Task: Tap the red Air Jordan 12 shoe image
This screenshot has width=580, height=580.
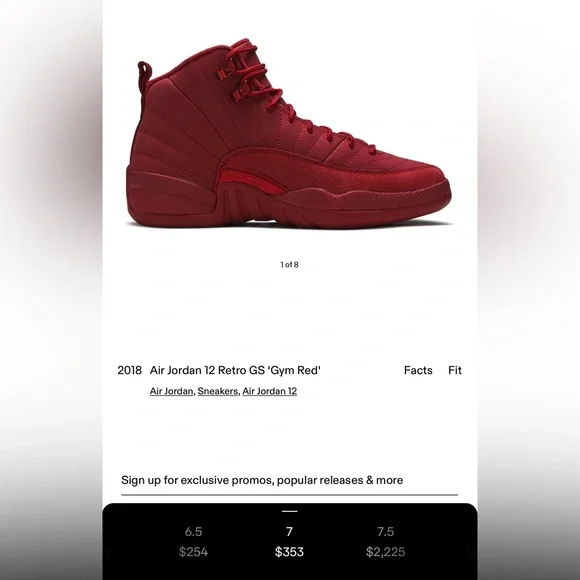Action: pyautogui.click(x=289, y=134)
